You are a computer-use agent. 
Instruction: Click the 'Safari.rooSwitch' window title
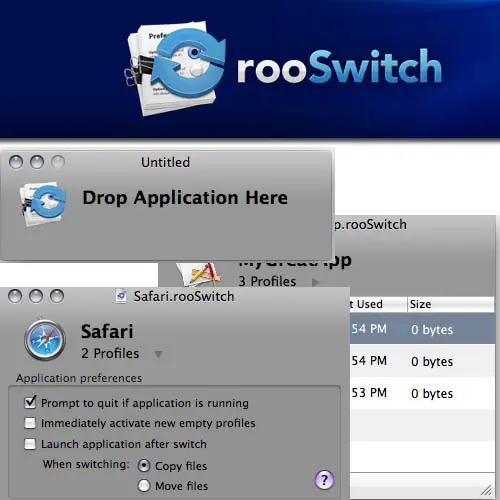[184, 296]
